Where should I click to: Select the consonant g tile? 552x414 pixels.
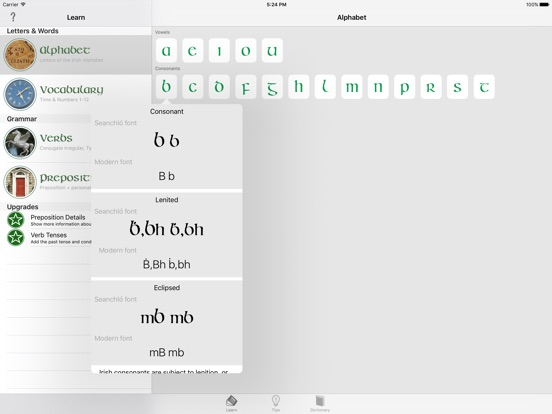click(x=272, y=87)
